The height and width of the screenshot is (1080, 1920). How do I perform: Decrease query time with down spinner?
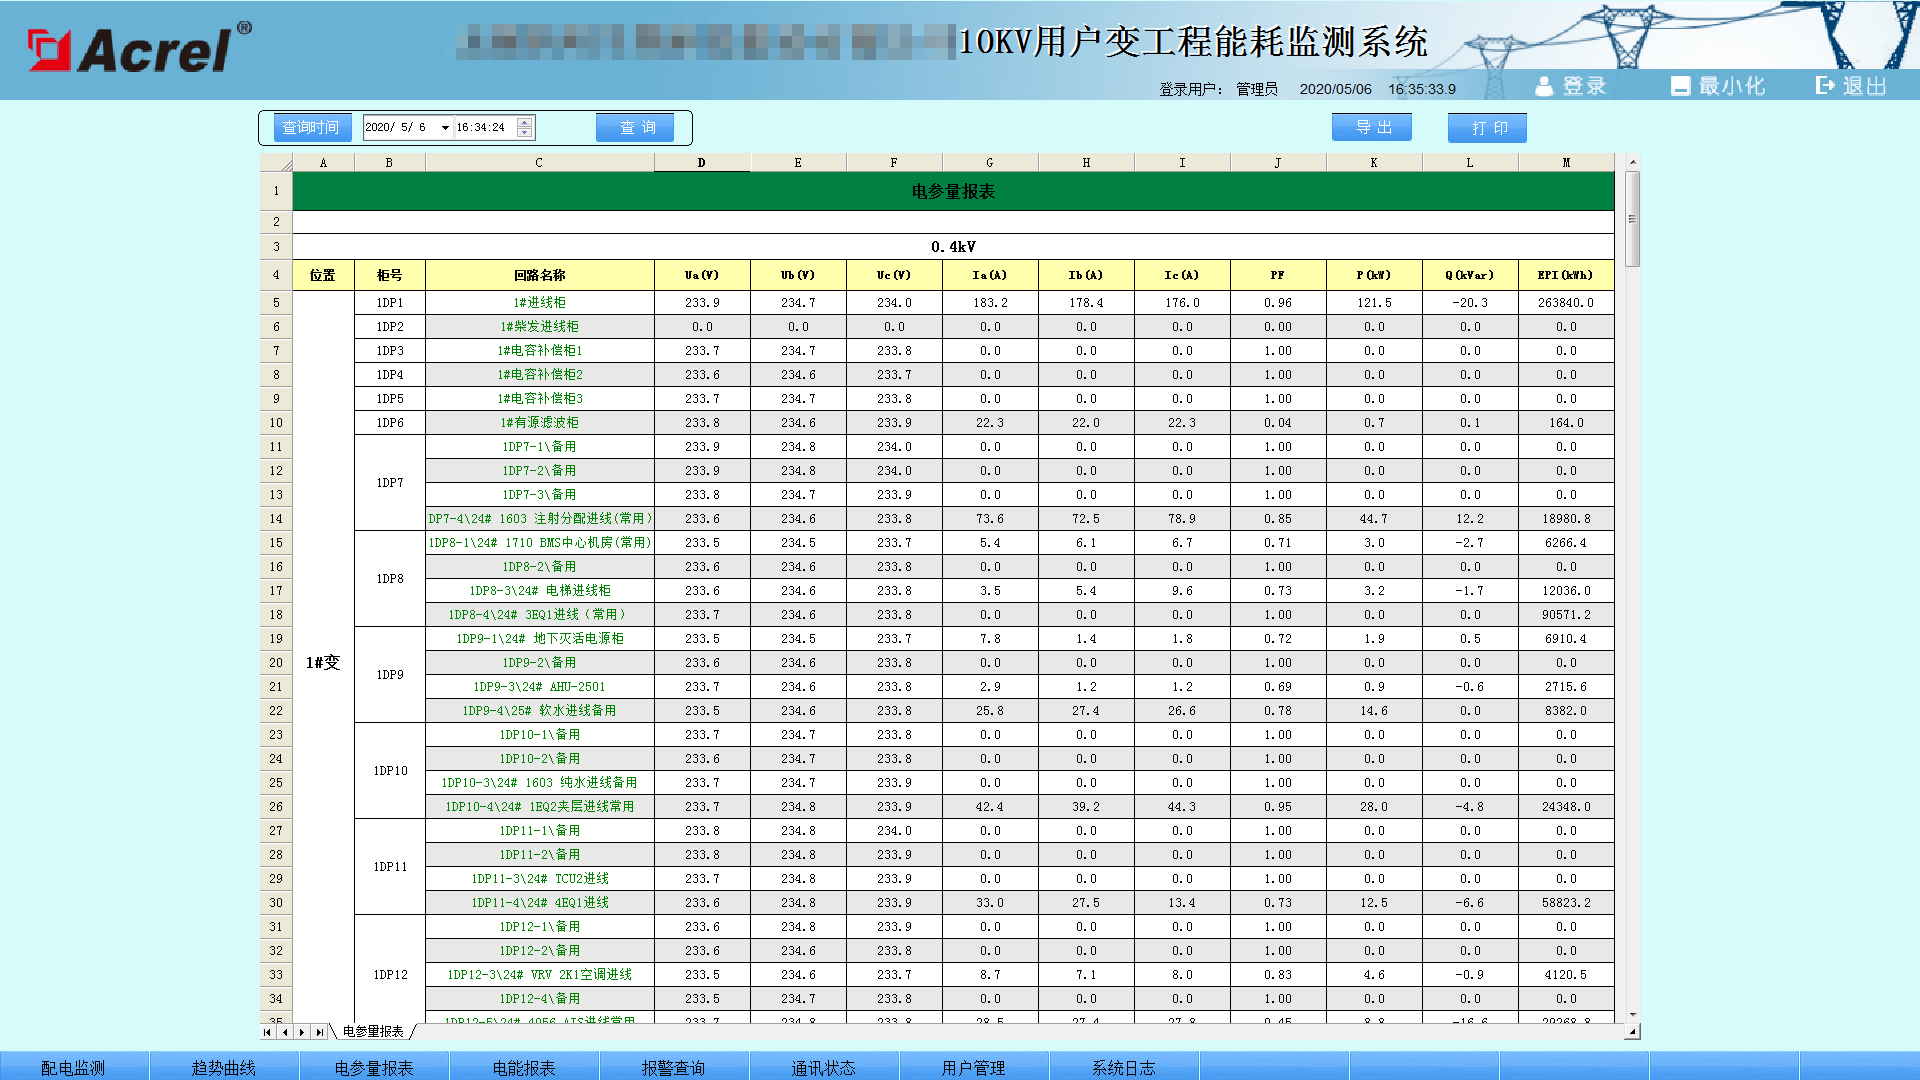click(x=525, y=133)
